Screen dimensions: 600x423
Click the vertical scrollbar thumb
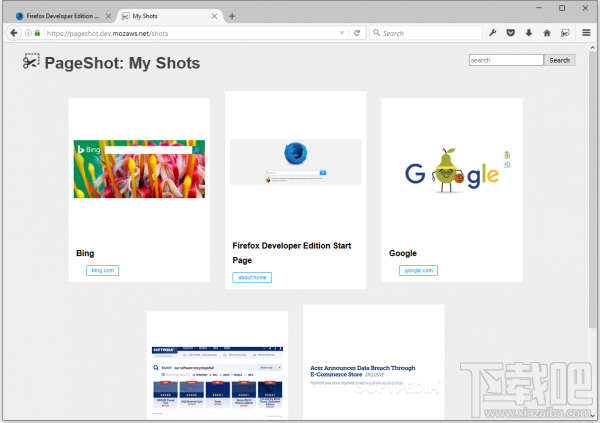(592, 189)
